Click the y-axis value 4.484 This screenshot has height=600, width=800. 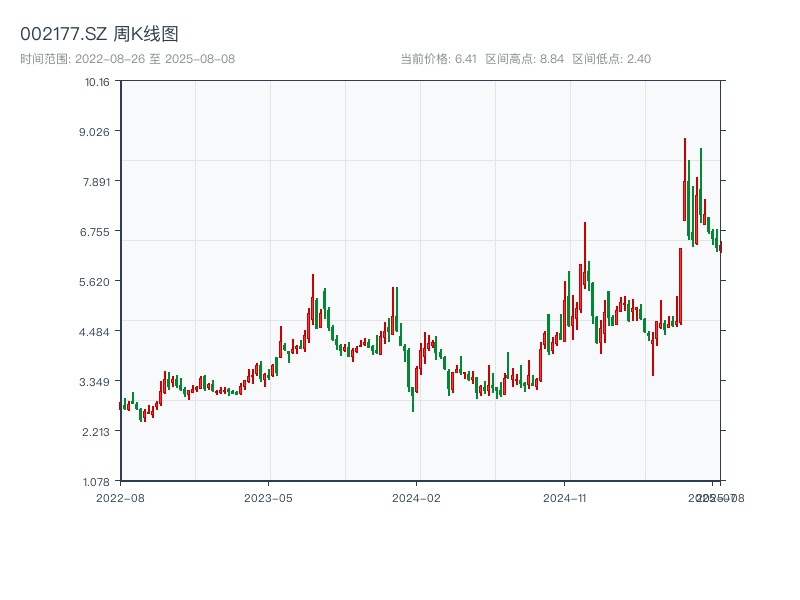click(x=94, y=332)
